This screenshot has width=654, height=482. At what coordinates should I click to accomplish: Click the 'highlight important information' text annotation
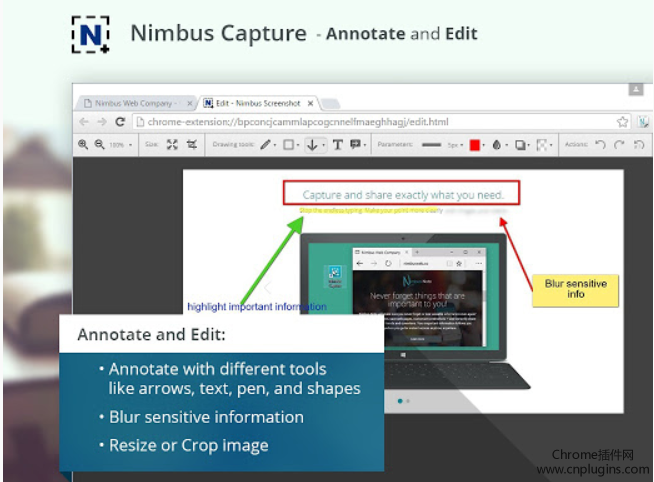pyautogui.click(x=257, y=306)
